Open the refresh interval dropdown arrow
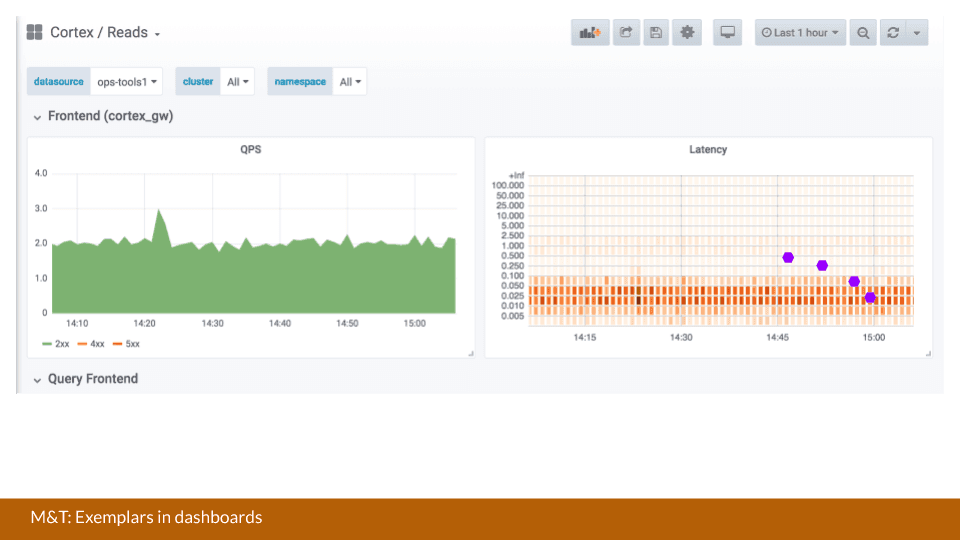960x540 pixels. (917, 32)
